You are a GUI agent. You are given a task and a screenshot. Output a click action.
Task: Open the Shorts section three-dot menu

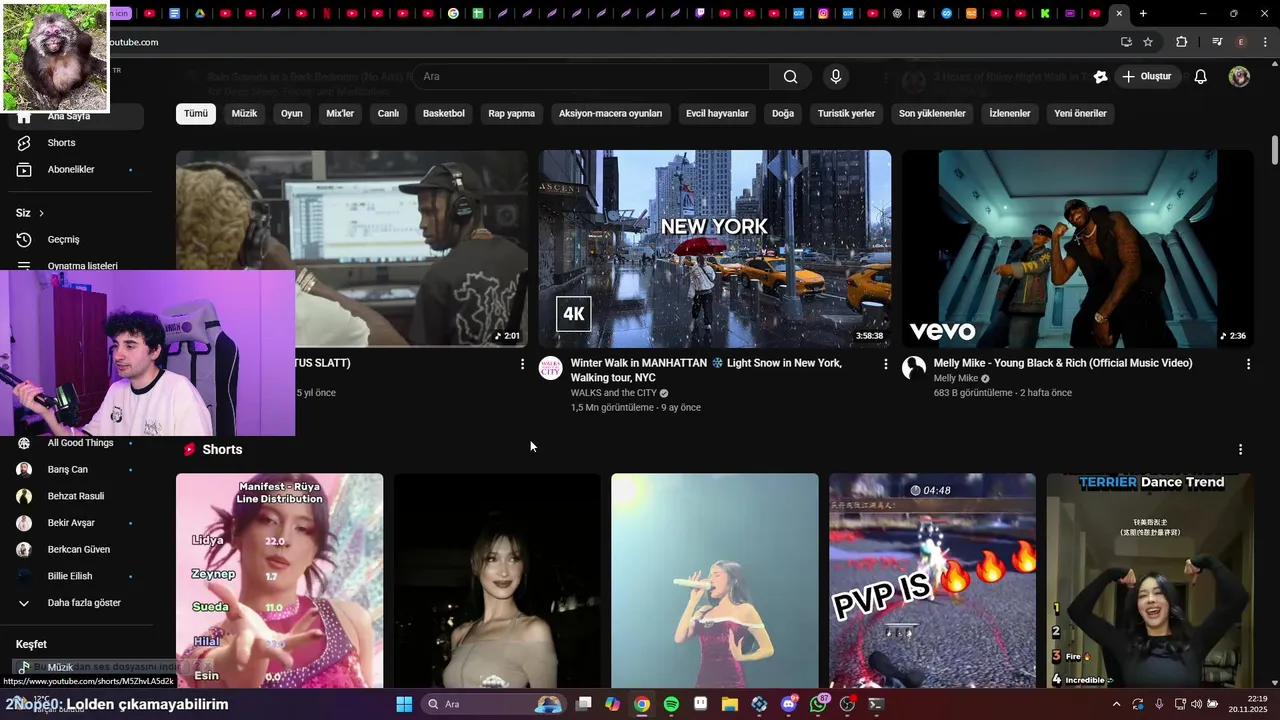pyautogui.click(x=1240, y=450)
